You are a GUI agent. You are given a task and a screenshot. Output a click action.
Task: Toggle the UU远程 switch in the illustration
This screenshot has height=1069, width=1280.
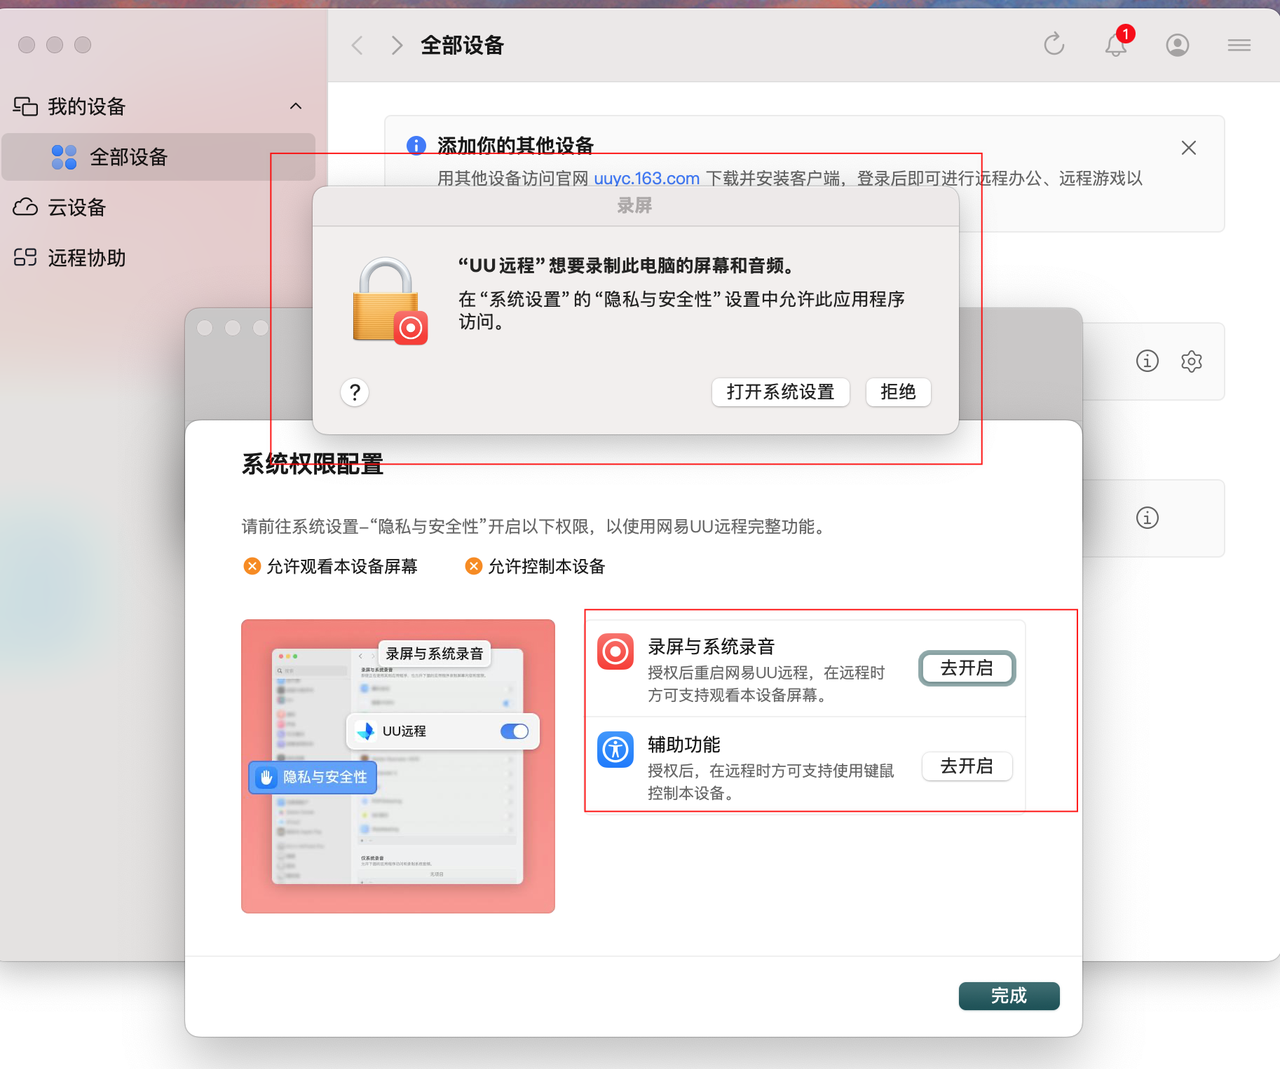pyautogui.click(x=514, y=731)
